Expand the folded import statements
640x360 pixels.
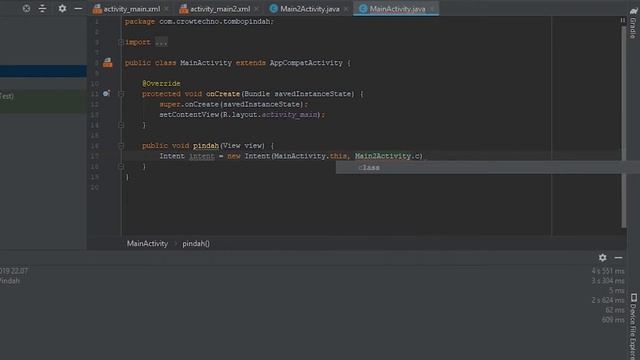tap(162, 42)
